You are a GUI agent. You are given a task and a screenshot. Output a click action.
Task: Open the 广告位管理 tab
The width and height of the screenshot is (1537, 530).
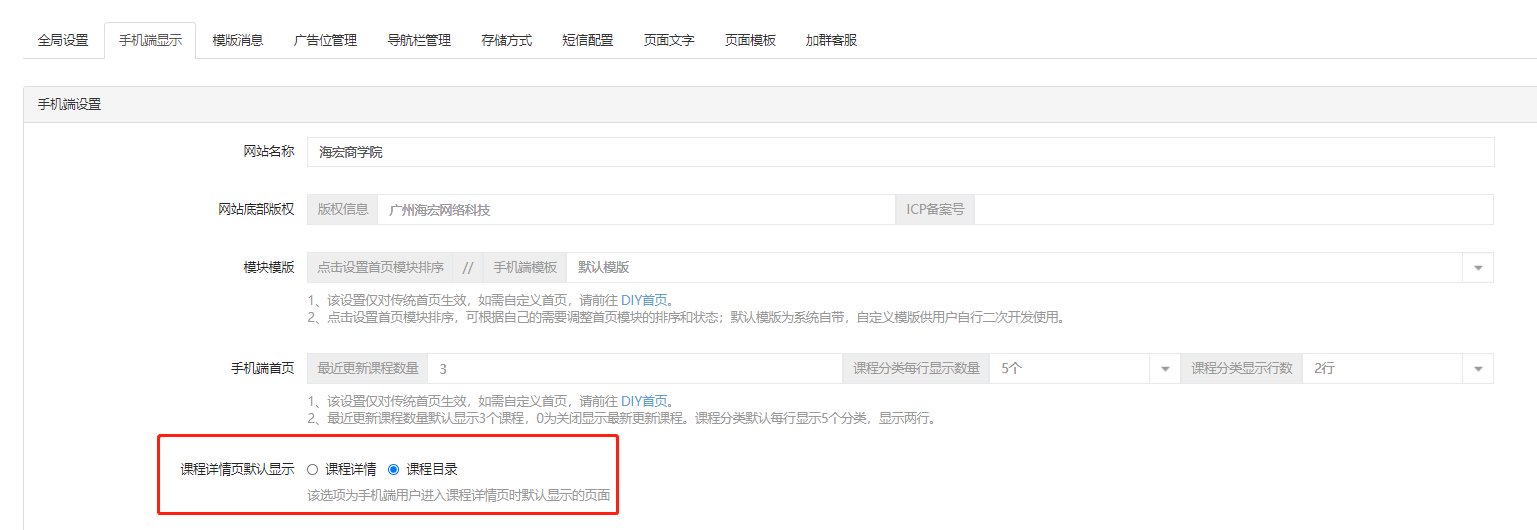pyautogui.click(x=325, y=41)
